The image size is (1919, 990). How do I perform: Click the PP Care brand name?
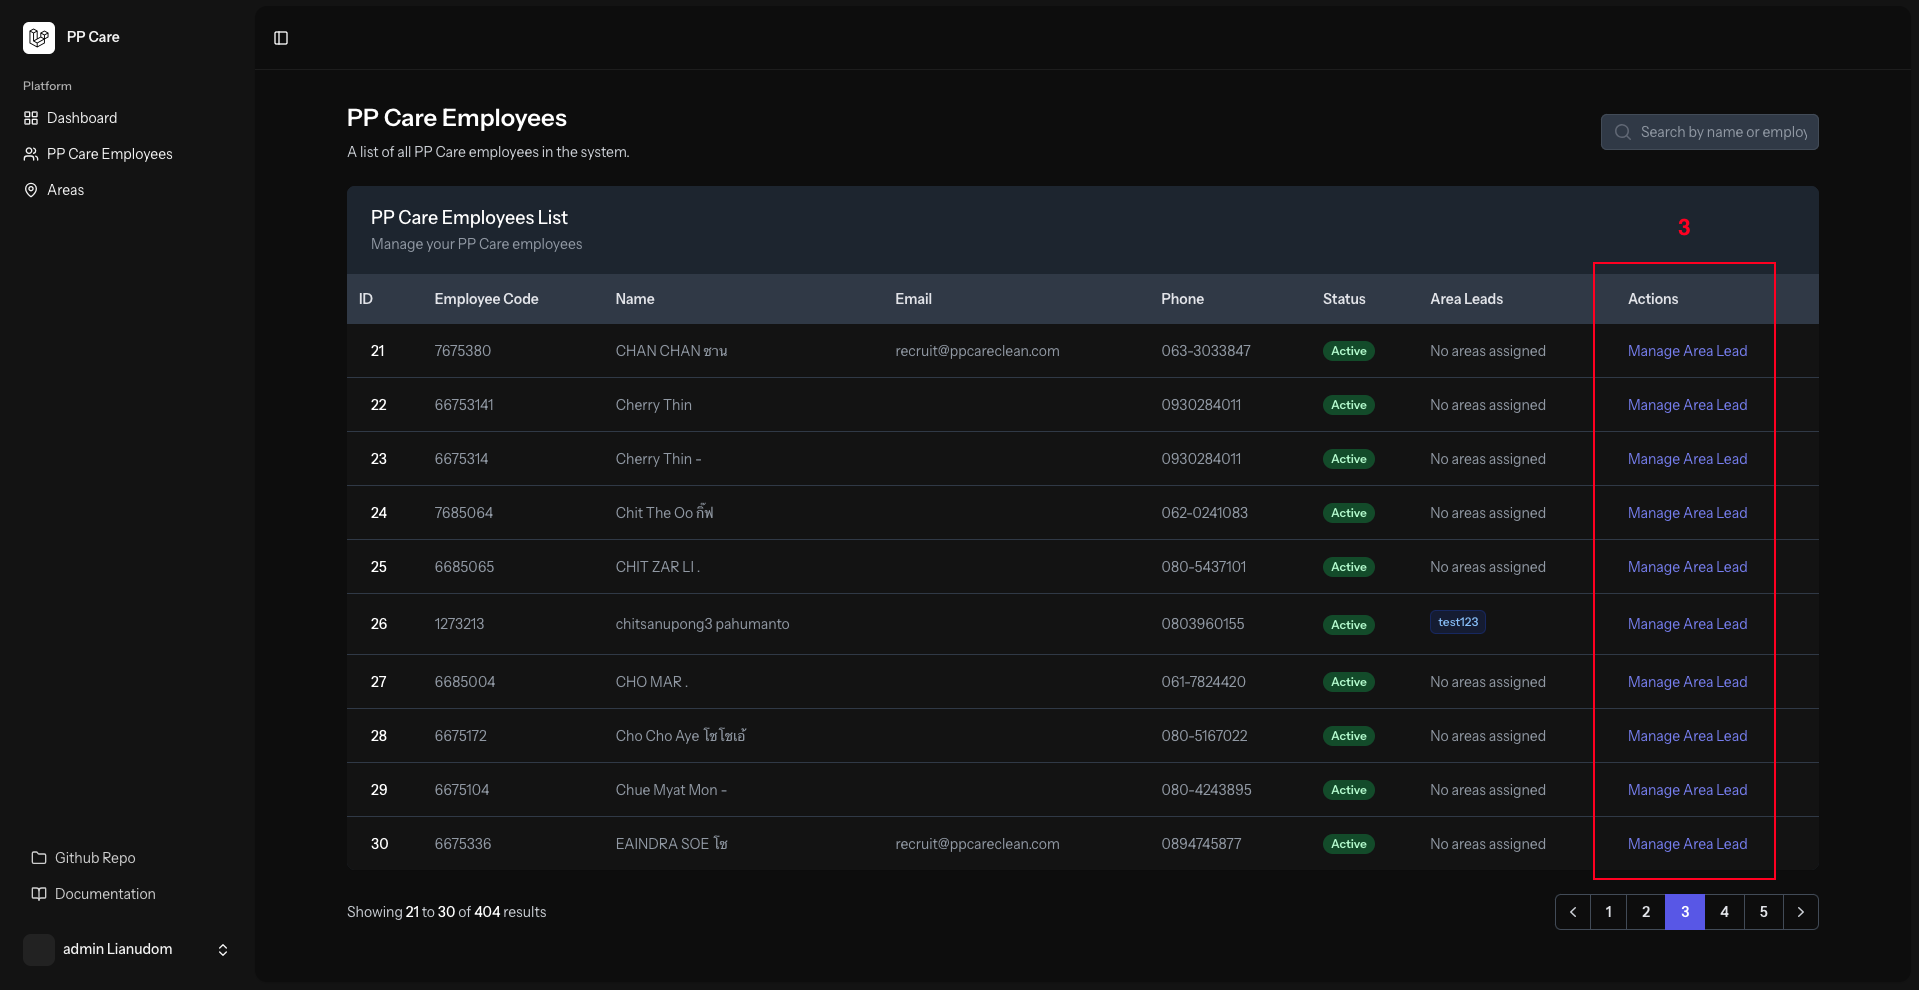(93, 37)
